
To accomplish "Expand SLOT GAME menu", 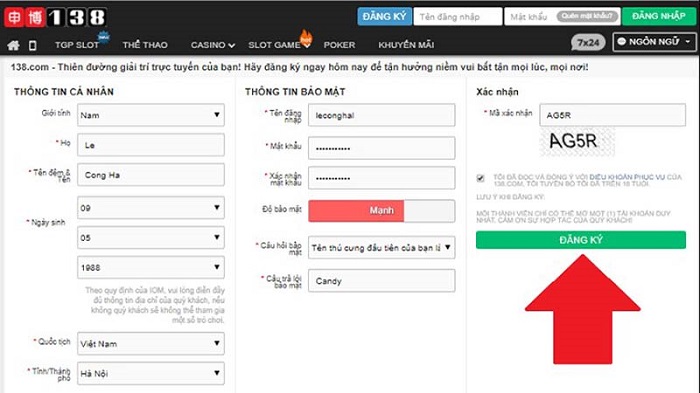I will click(279, 45).
